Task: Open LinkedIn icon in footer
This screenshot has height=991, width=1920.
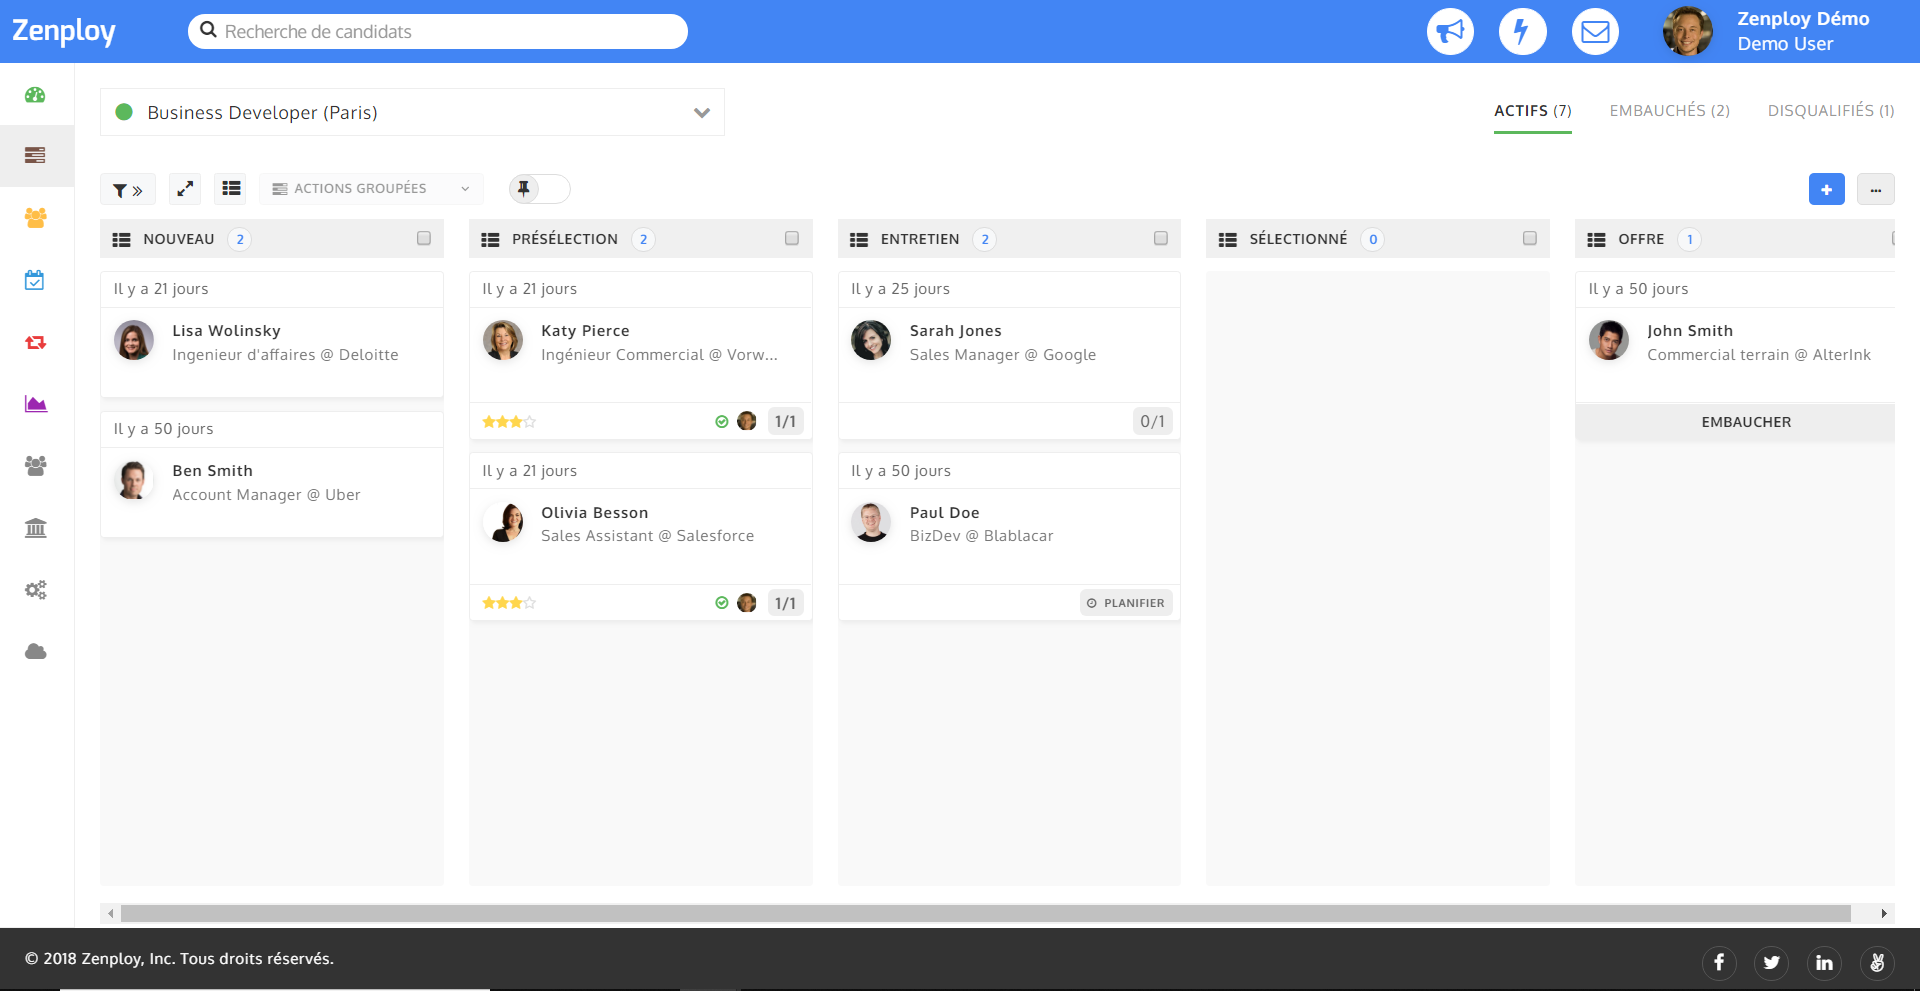Action: [x=1824, y=962]
